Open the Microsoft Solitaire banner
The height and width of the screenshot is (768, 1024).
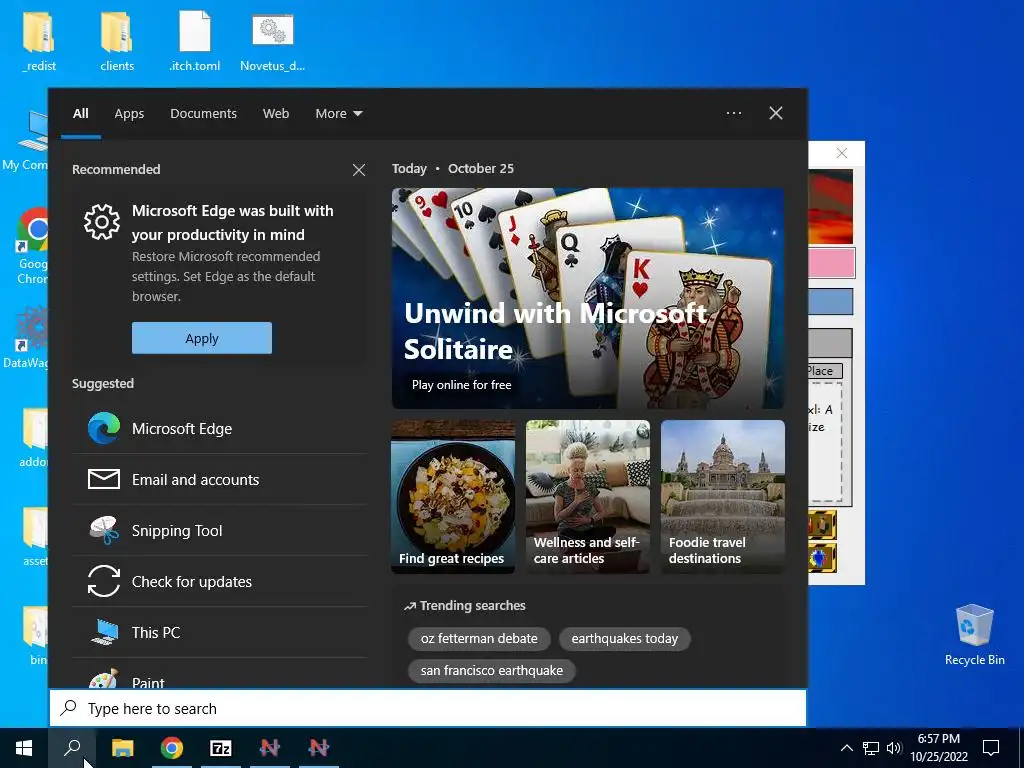click(x=588, y=298)
